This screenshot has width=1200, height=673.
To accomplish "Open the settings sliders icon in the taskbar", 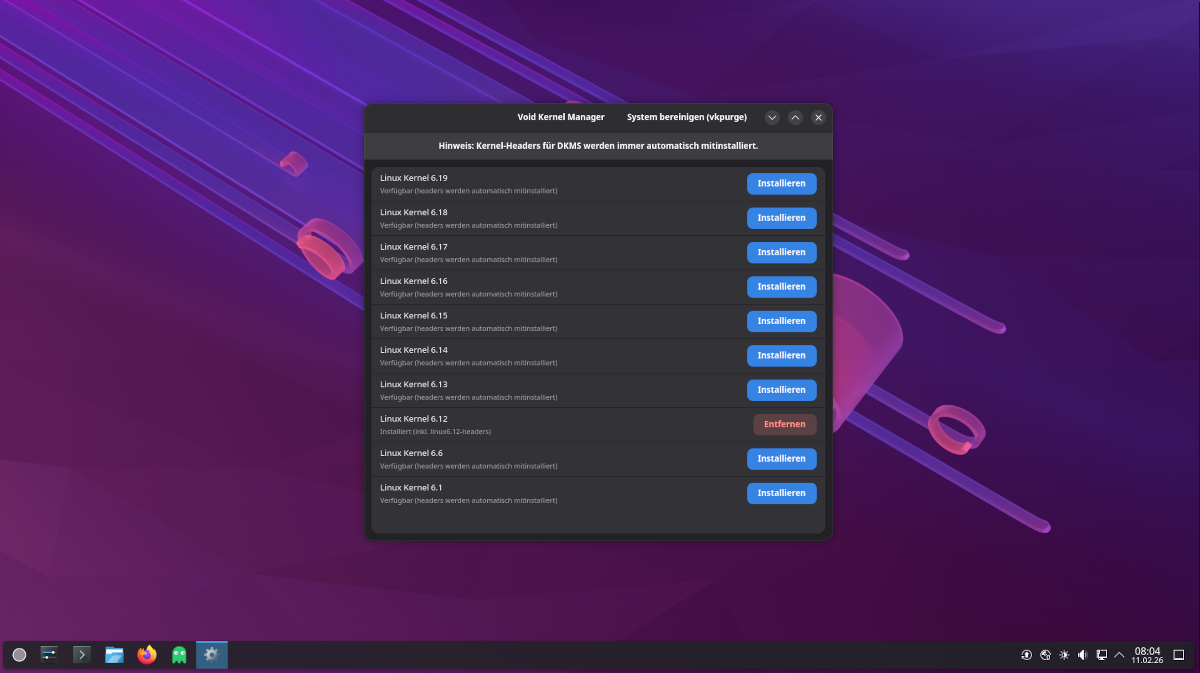I will pyautogui.click(x=48, y=654).
